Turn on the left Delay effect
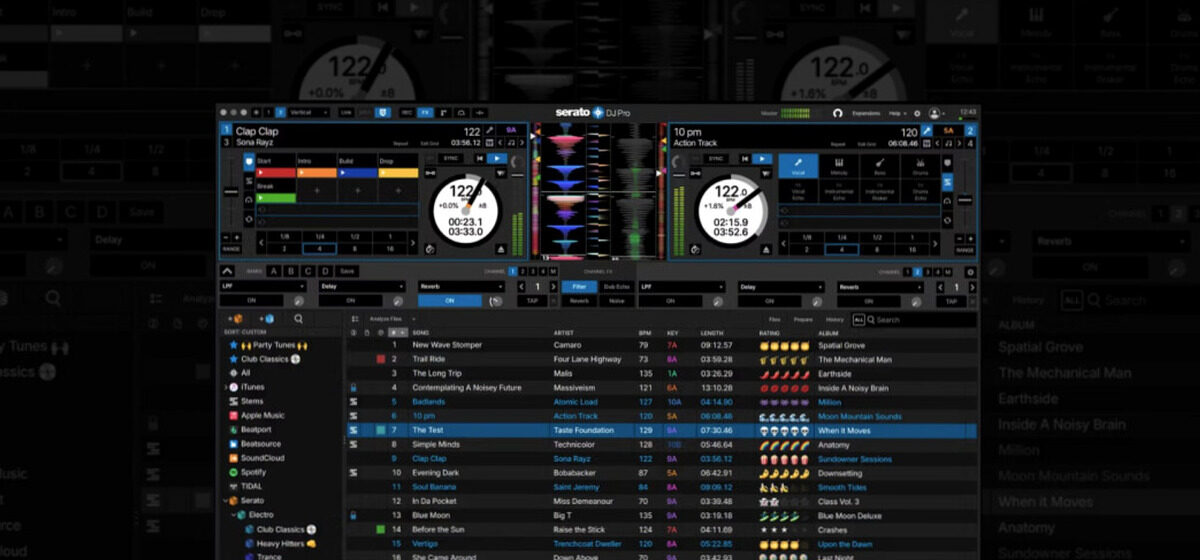This screenshot has height=560, width=1200. pyautogui.click(x=350, y=300)
